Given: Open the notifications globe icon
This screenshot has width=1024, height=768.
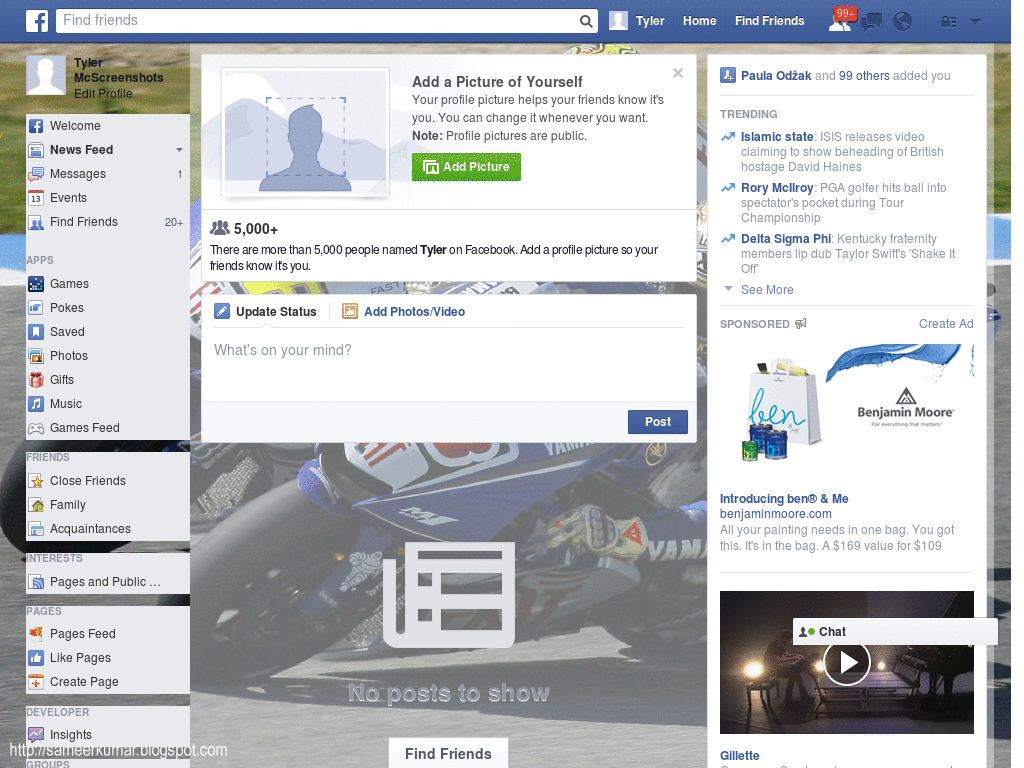Looking at the screenshot, I should point(903,22).
